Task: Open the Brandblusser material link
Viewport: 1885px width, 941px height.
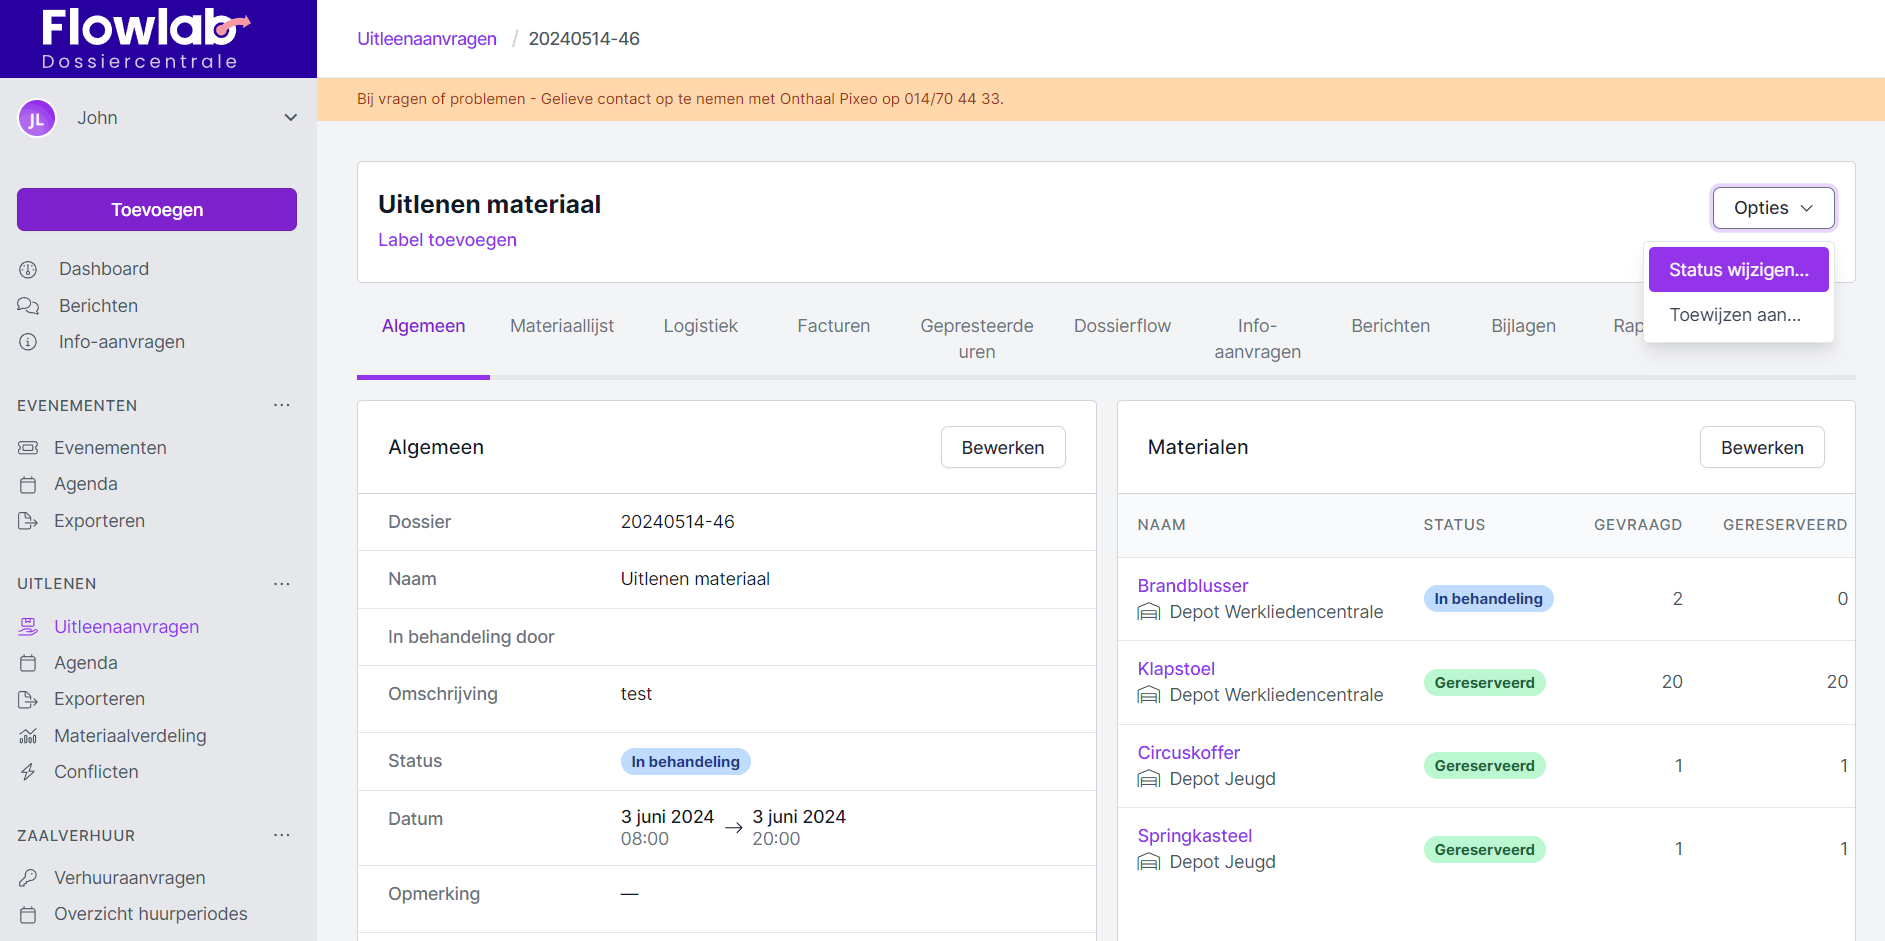Action: click(1192, 586)
